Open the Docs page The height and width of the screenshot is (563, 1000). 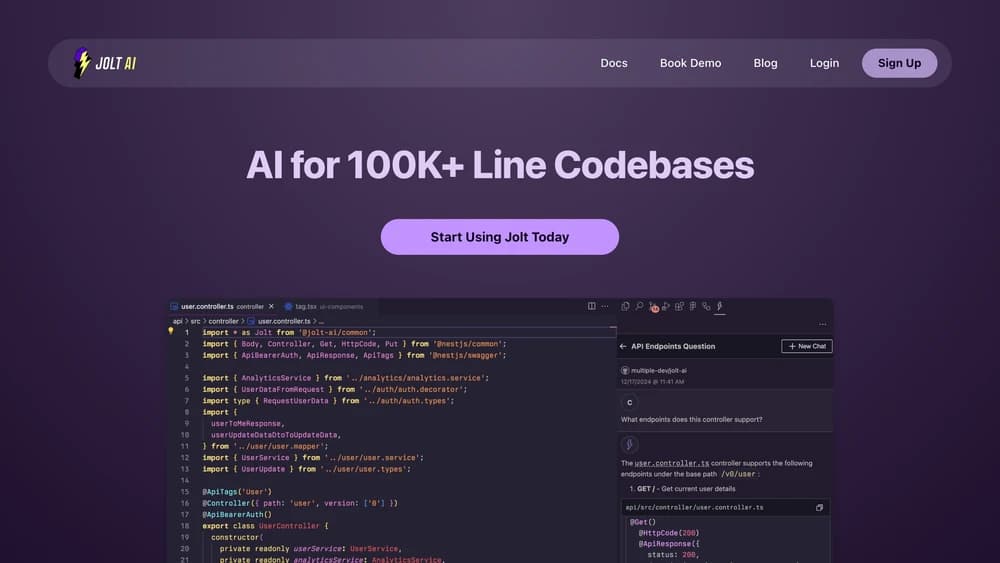click(614, 63)
